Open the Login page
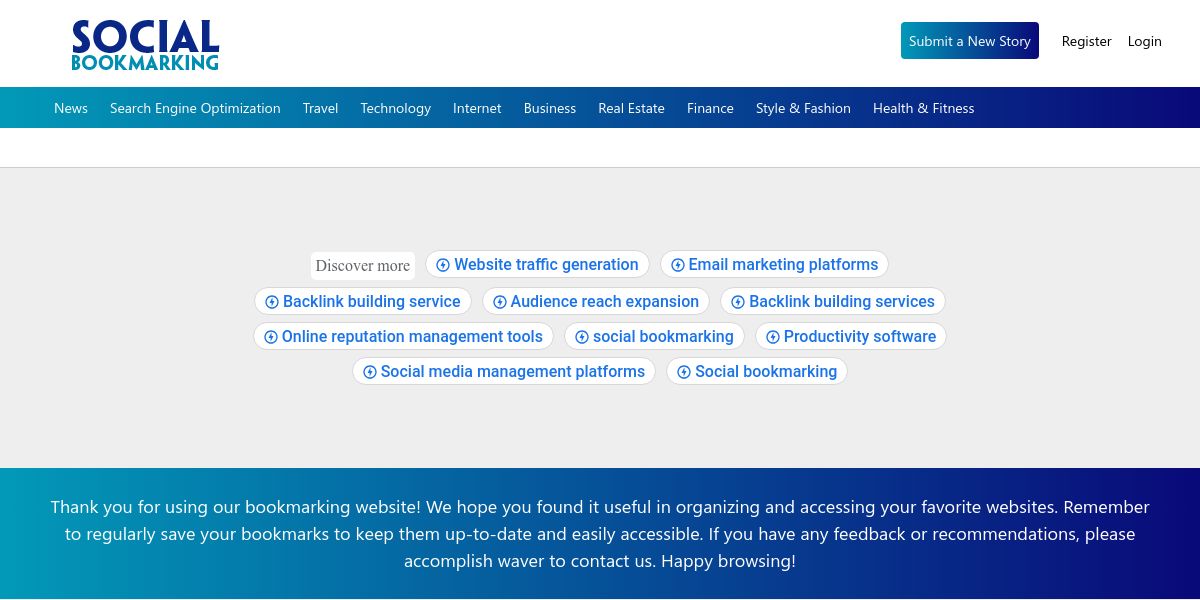1200x600 pixels. (x=1144, y=41)
